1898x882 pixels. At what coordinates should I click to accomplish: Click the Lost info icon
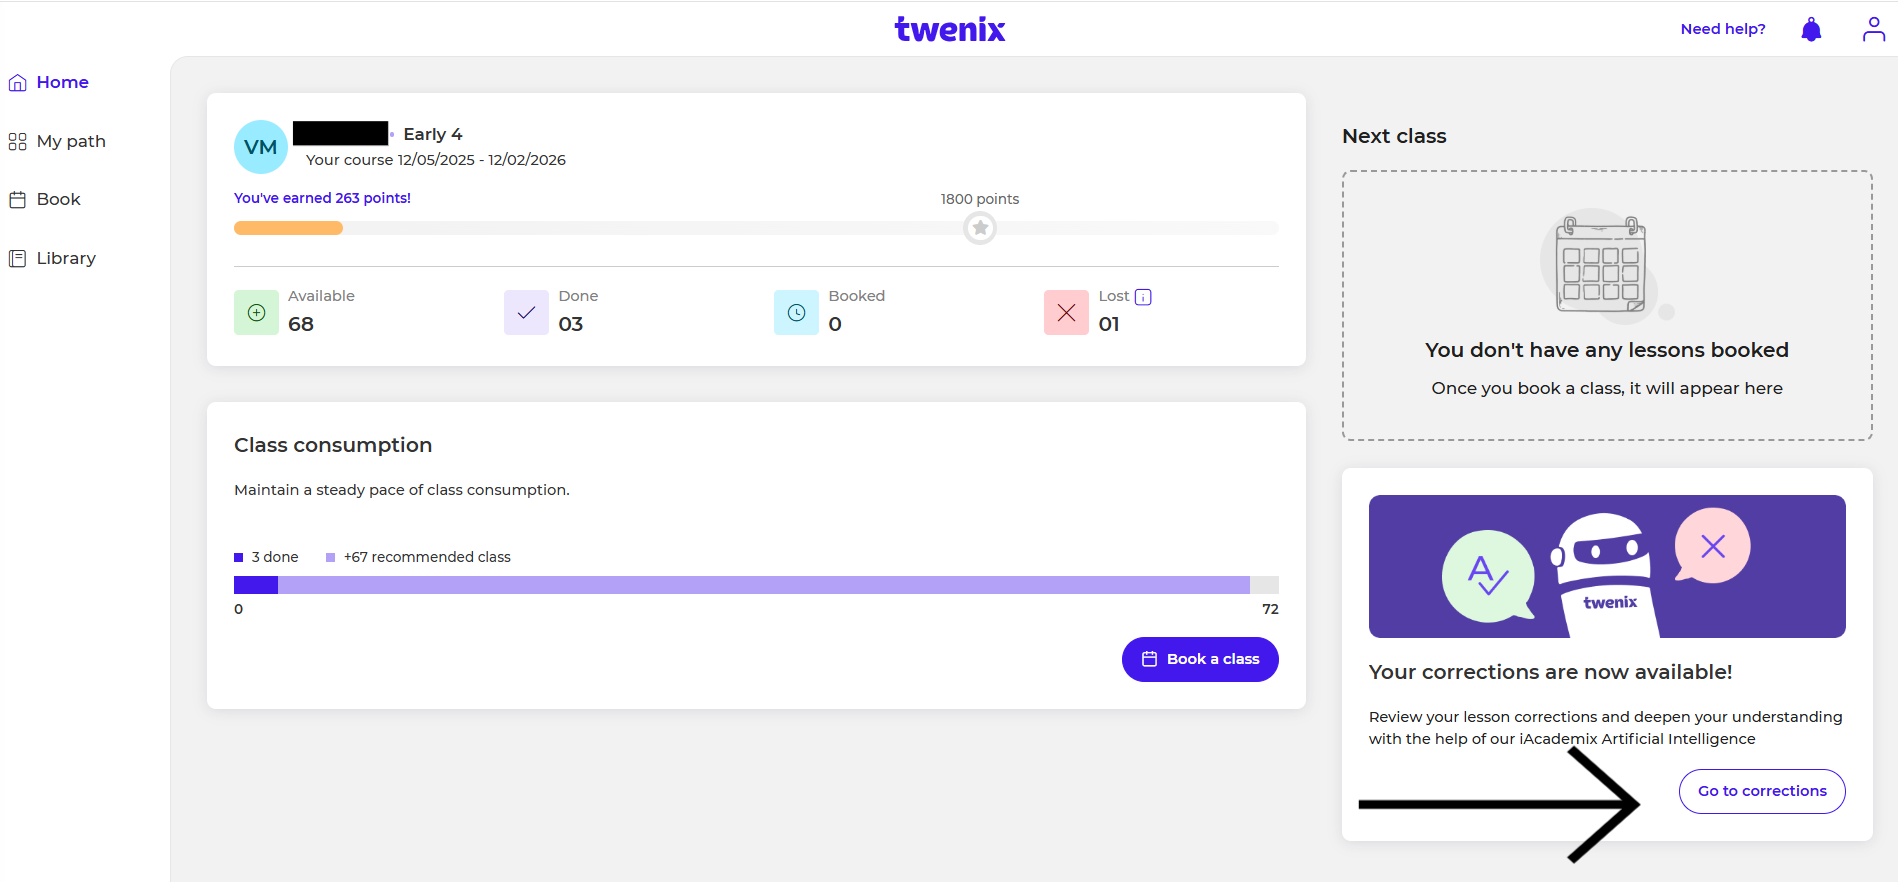click(1143, 297)
